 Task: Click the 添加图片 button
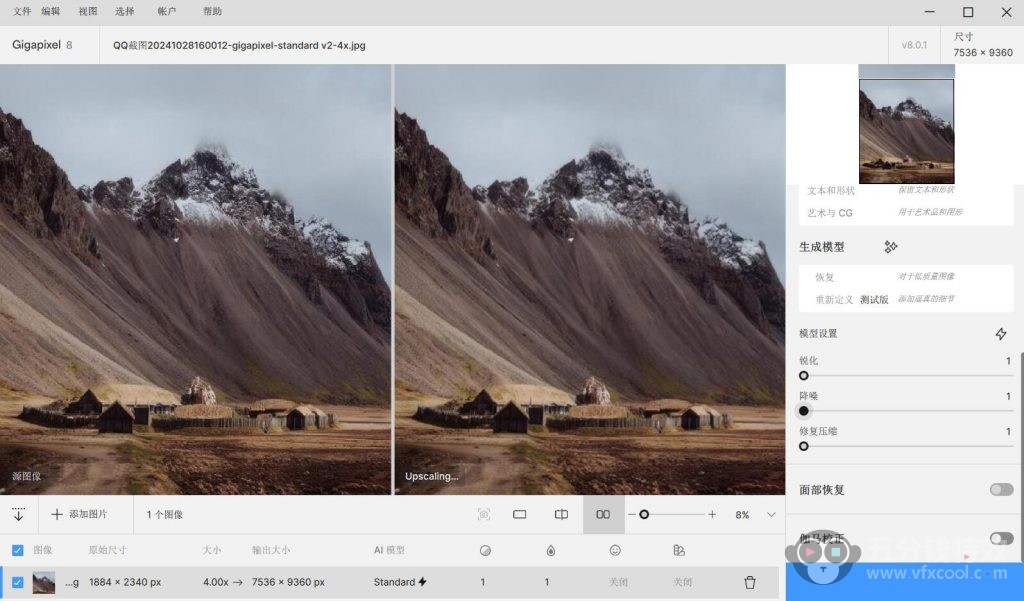click(x=79, y=514)
